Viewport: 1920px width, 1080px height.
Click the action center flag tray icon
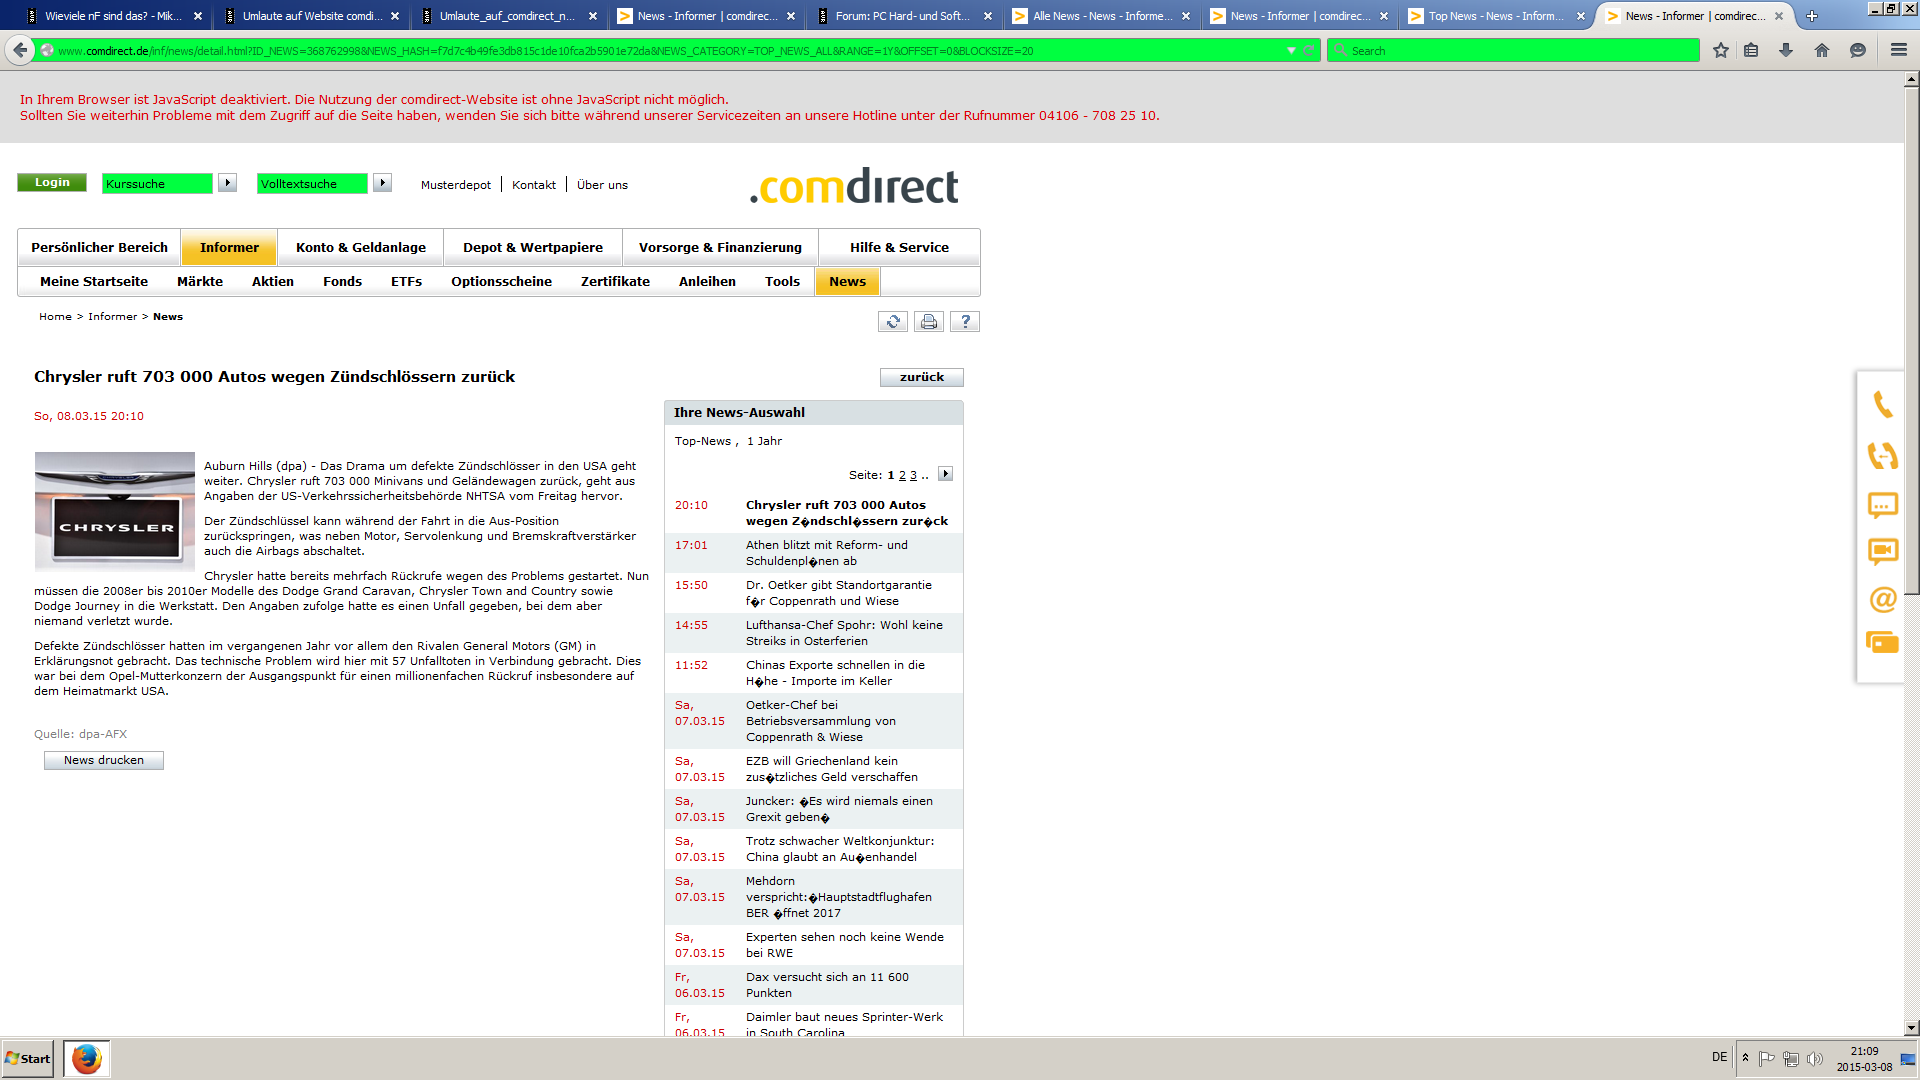tap(1767, 1058)
